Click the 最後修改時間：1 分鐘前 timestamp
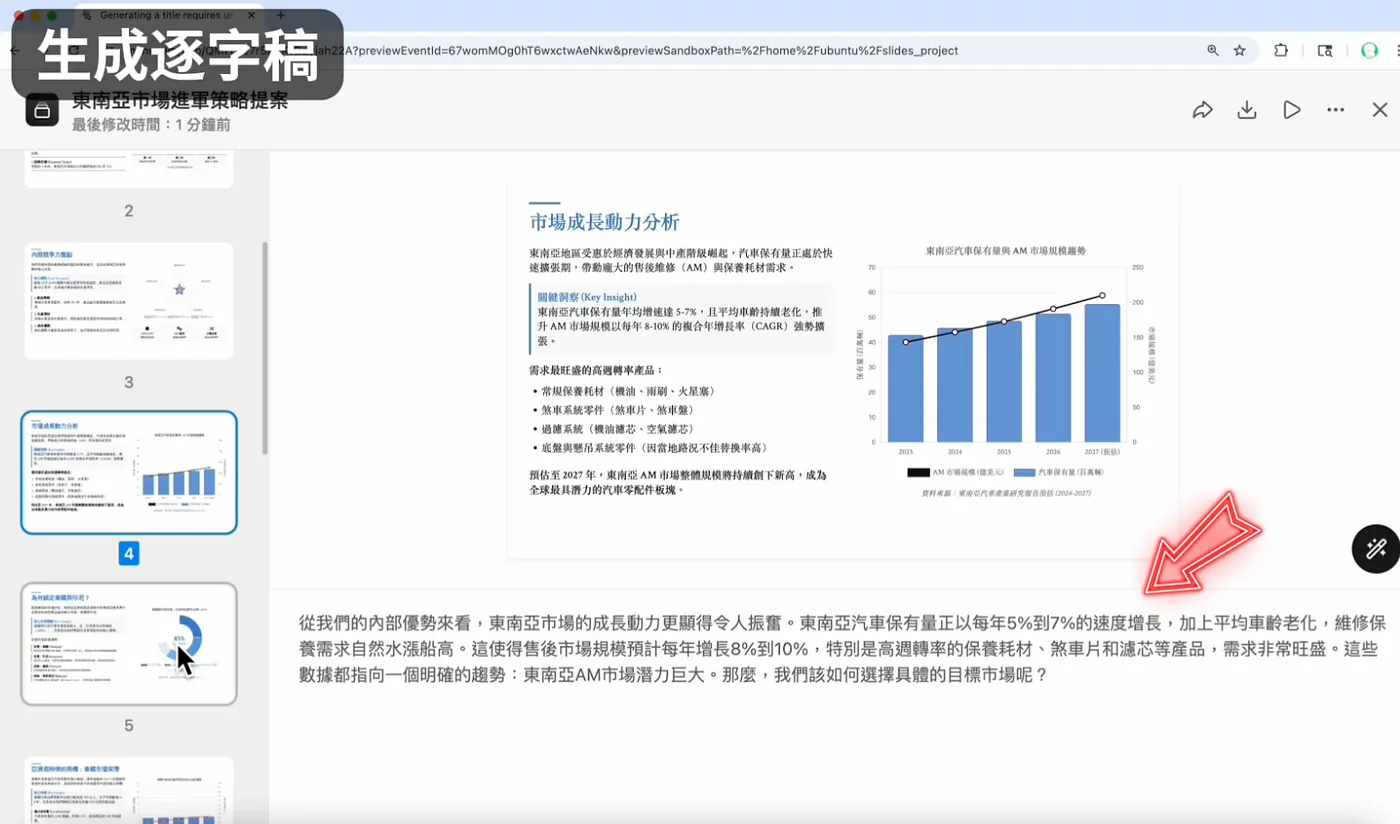Screen dimensions: 1400x824 pos(151,125)
